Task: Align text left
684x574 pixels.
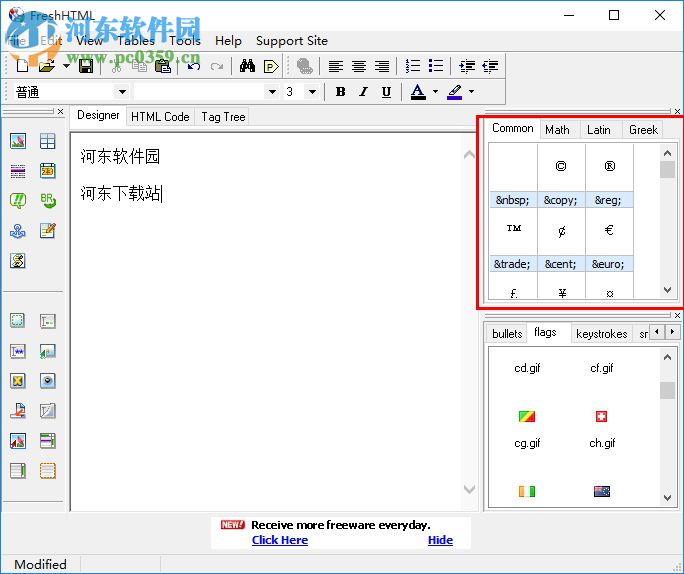Action: click(x=335, y=66)
